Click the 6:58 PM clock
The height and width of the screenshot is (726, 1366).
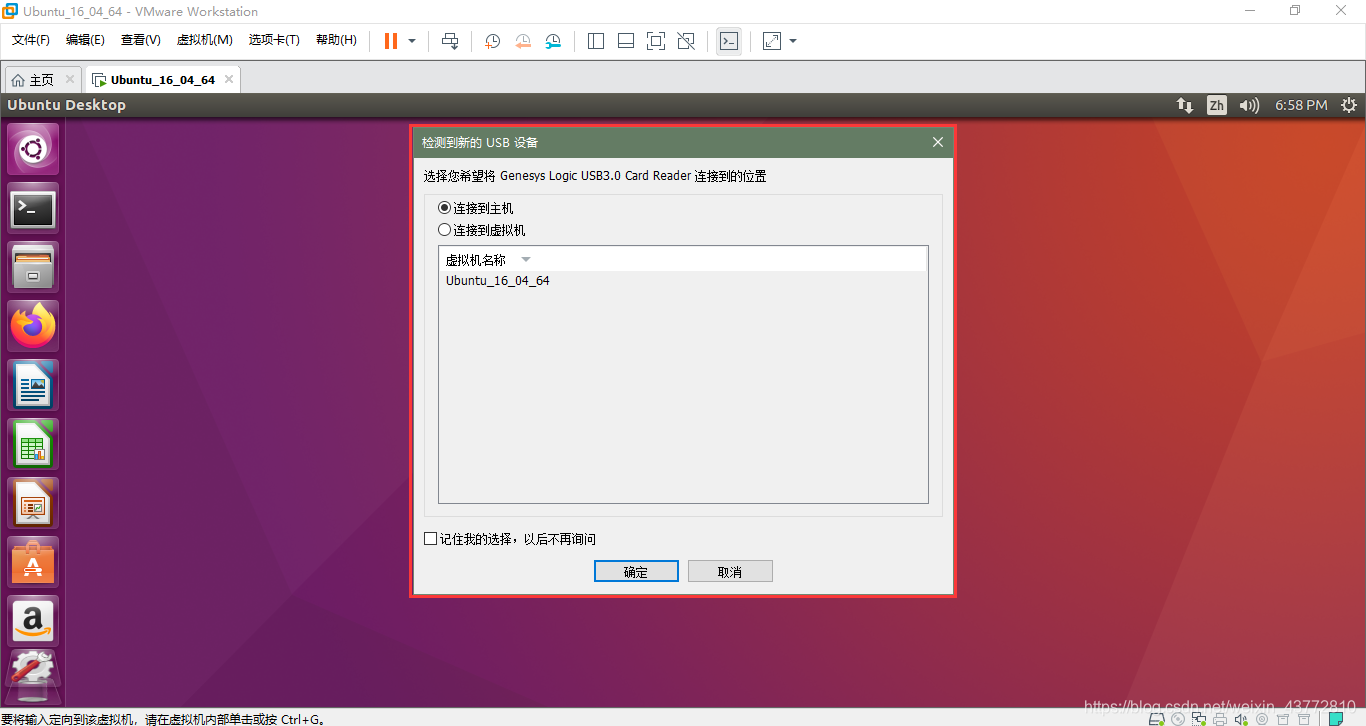(x=1301, y=105)
